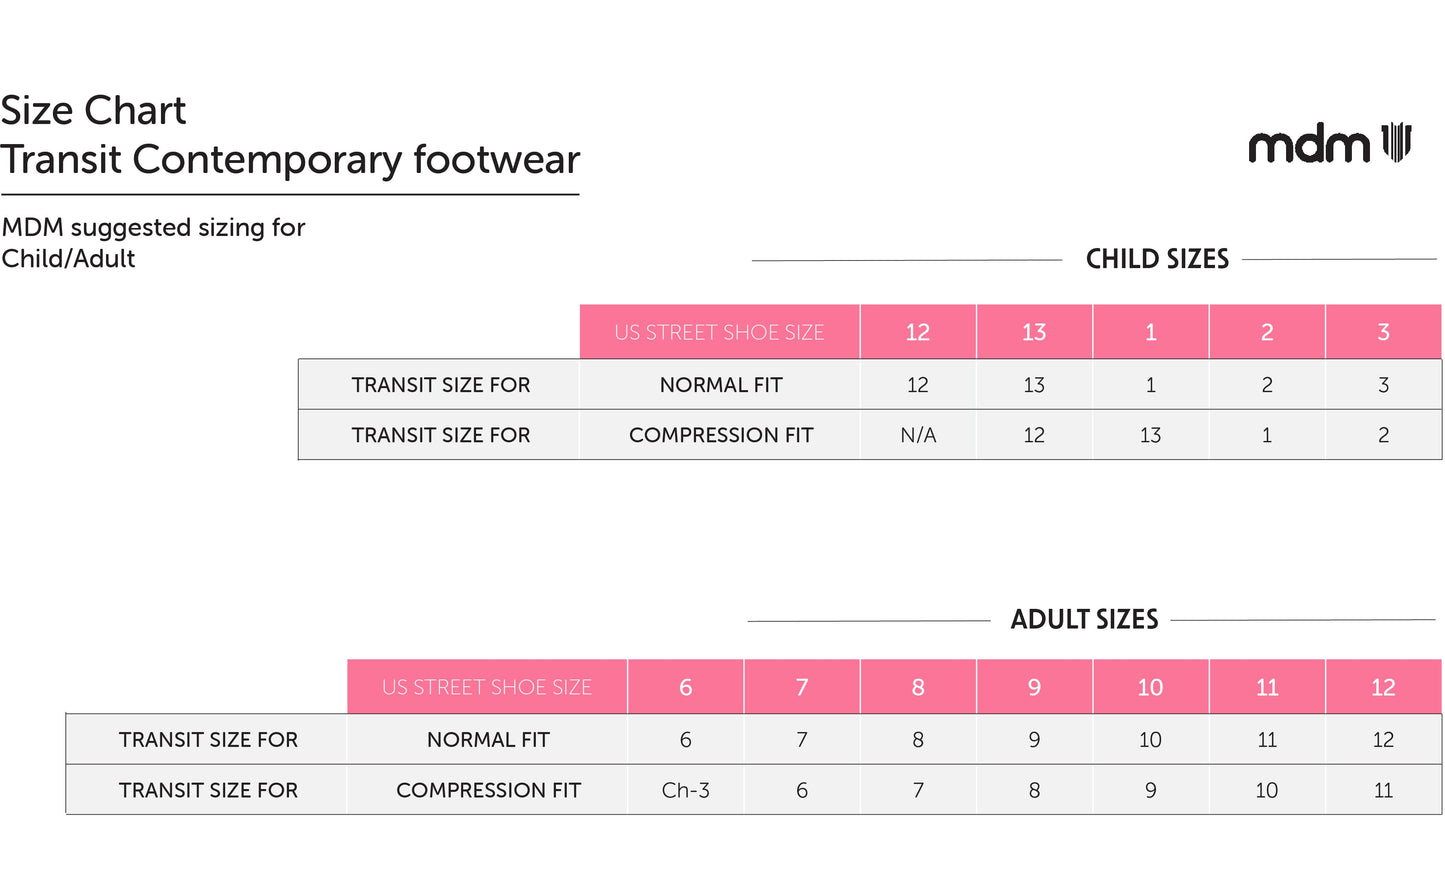This screenshot has height=891, width=1445.
Task: Click the Size Chart title text
Action: point(93,110)
